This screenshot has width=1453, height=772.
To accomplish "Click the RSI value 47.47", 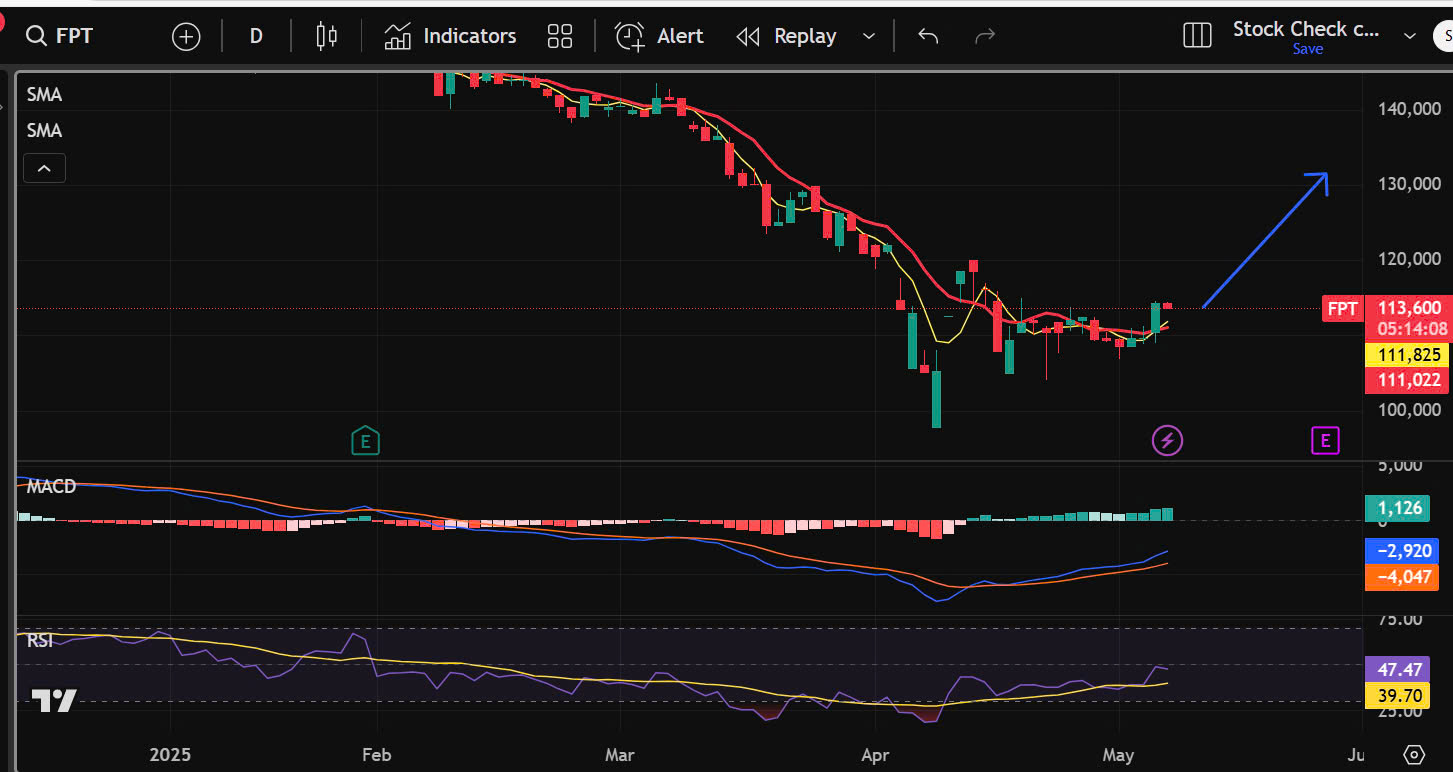I will tap(1400, 669).
